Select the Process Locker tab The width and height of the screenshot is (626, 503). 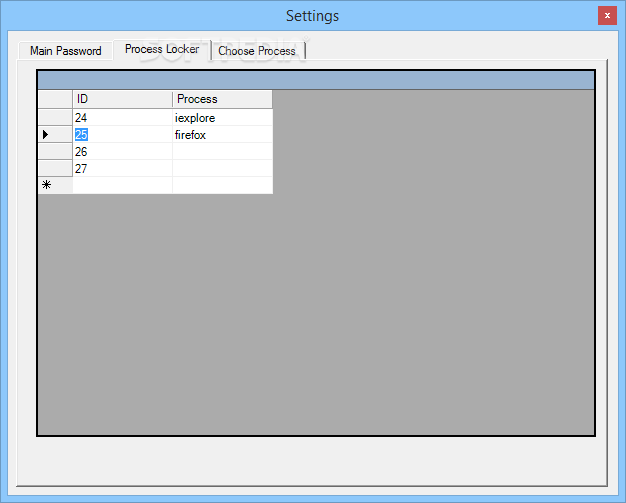point(162,49)
